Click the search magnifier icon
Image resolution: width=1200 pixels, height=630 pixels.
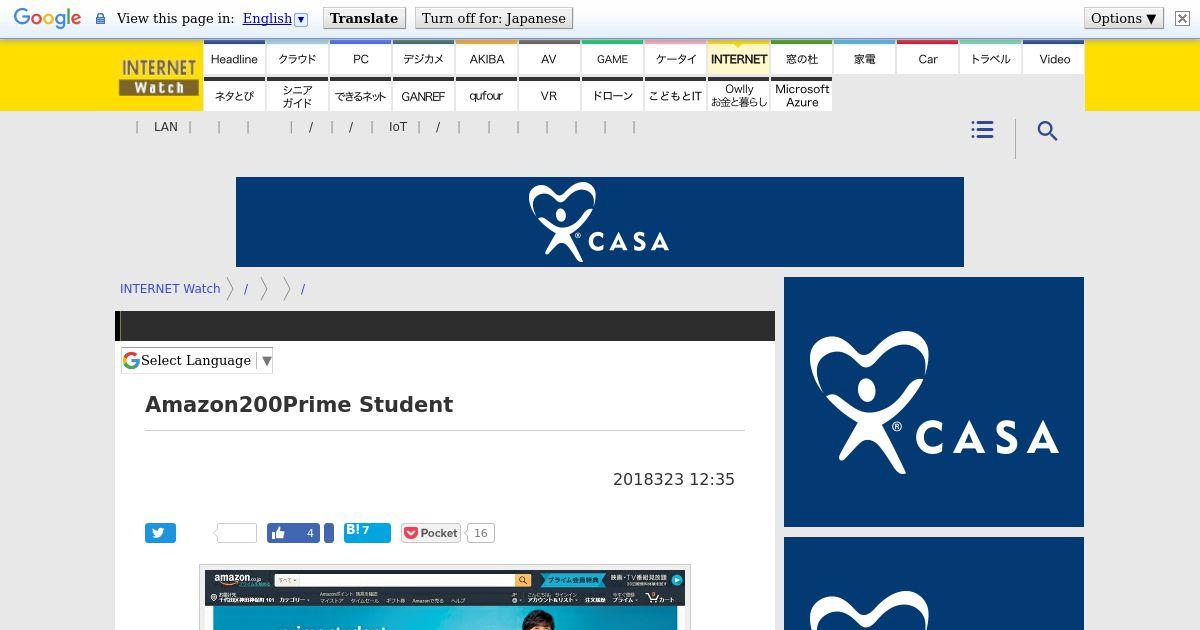1047,131
